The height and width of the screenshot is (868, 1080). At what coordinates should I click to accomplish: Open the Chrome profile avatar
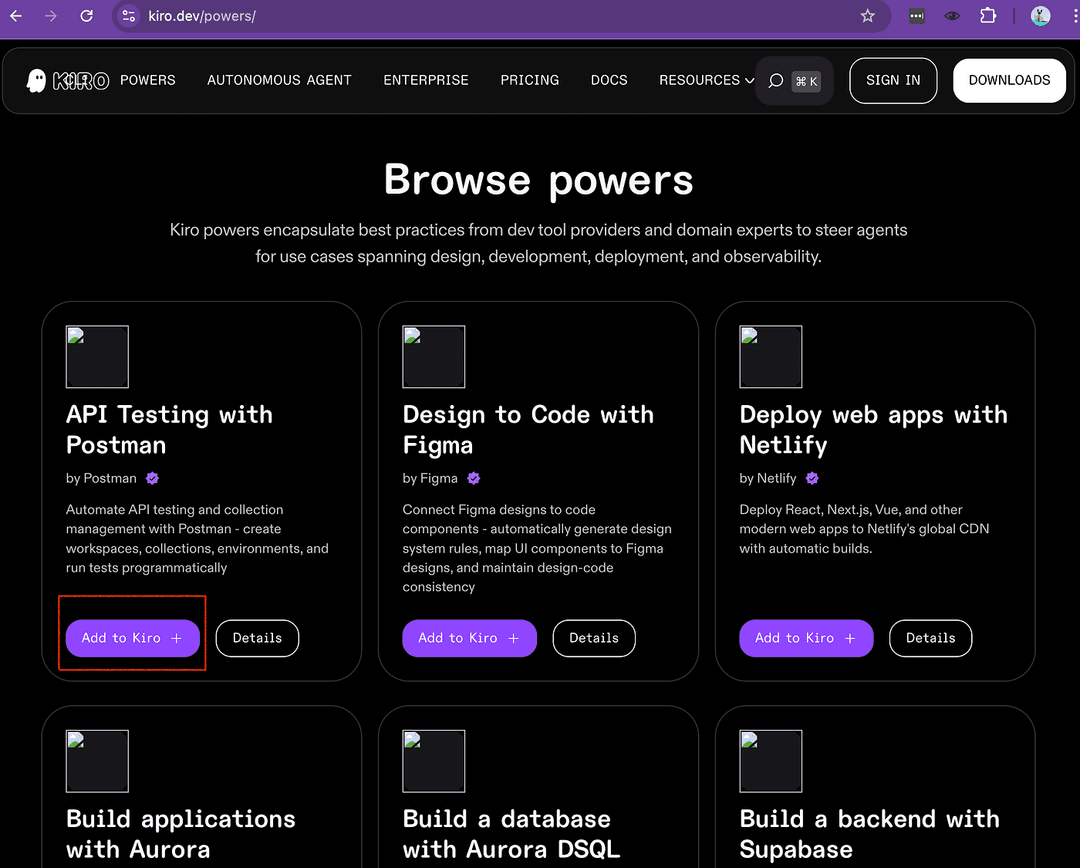(1040, 16)
